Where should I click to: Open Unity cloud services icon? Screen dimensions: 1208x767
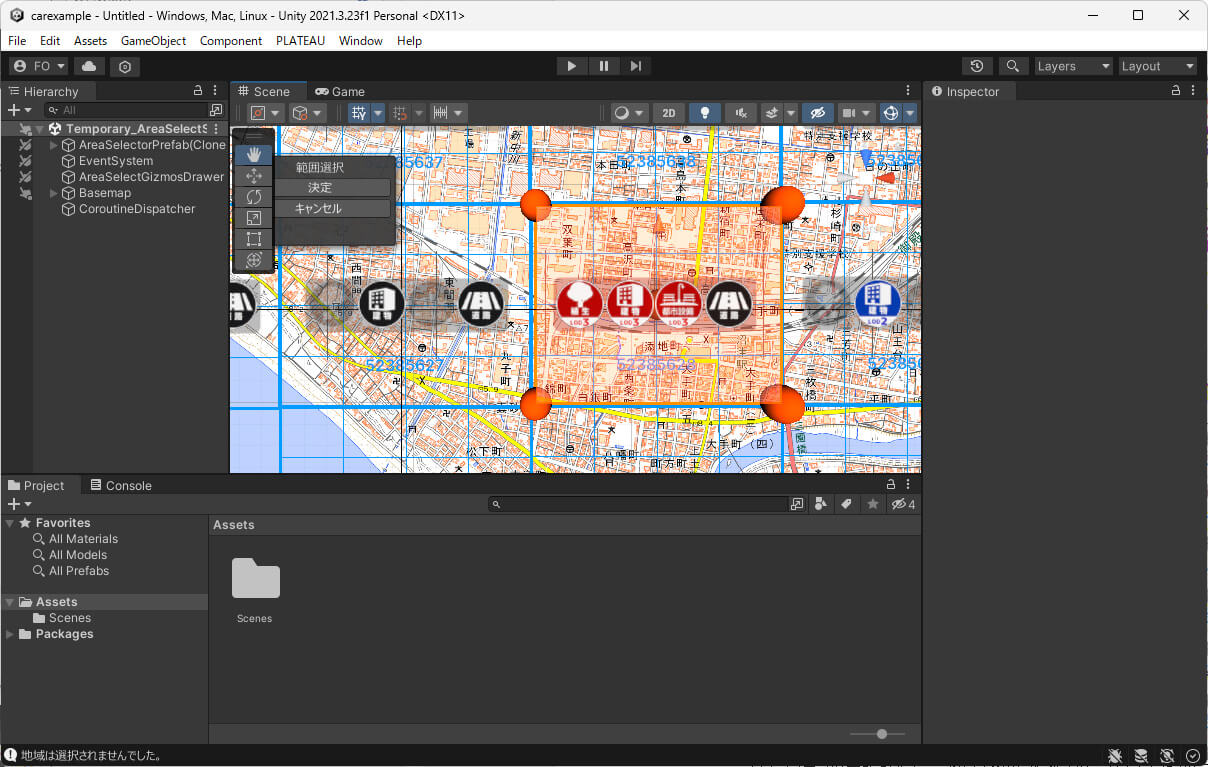pyautogui.click(x=89, y=66)
